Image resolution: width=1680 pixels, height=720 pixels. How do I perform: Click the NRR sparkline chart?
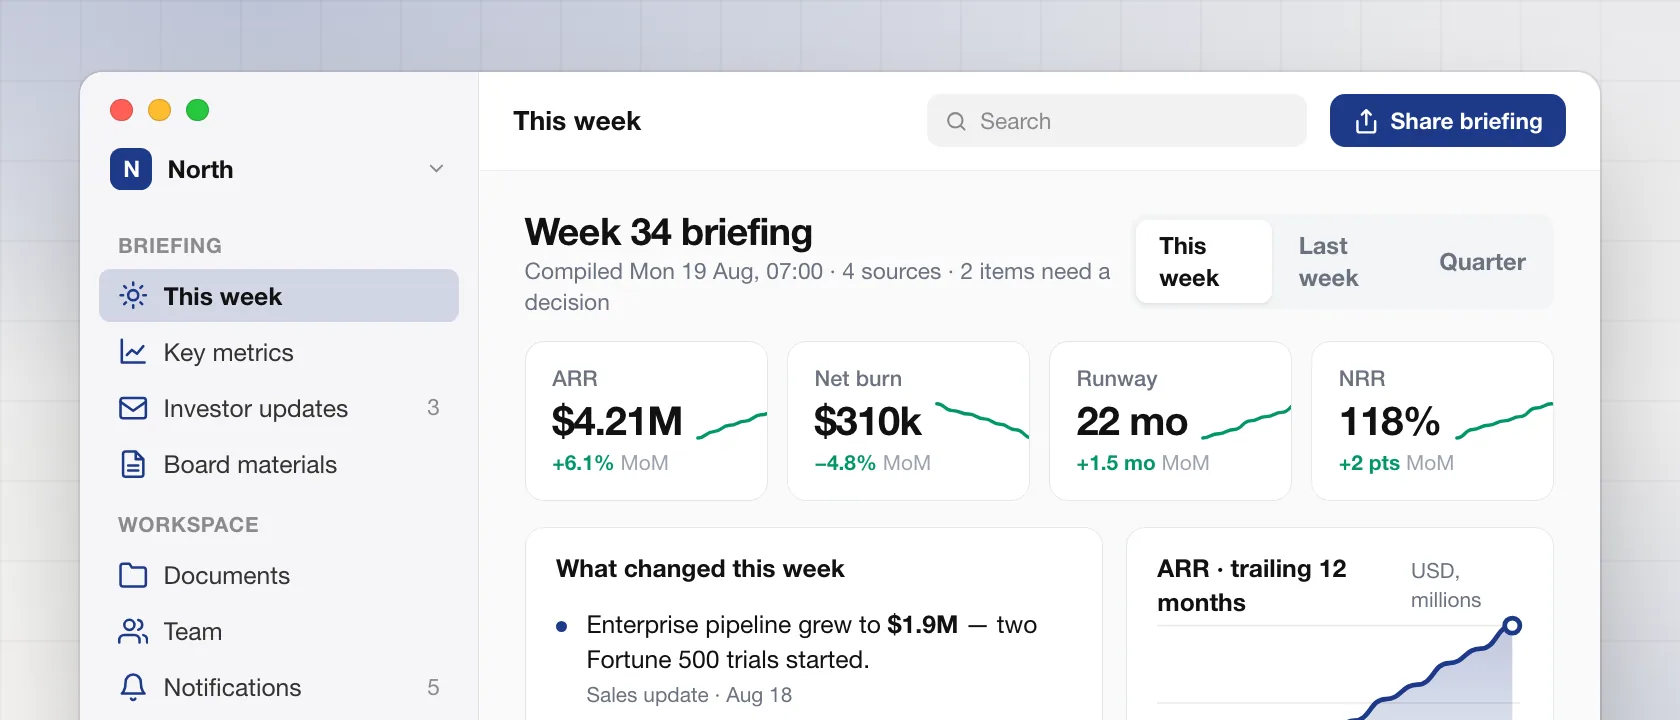coord(1504,420)
